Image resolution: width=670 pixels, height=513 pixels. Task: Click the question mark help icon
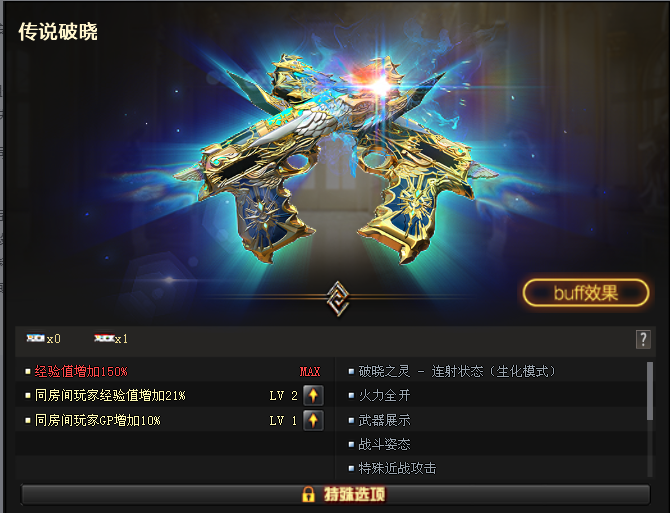(643, 340)
